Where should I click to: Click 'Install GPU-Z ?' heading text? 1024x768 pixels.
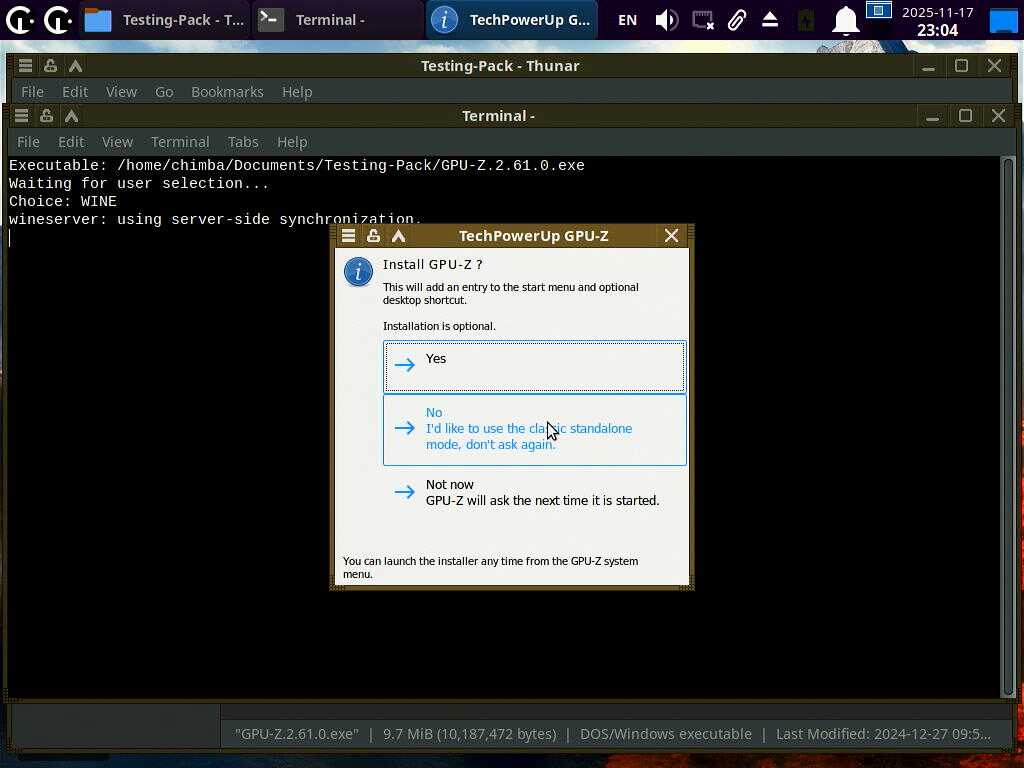[x=432, y=264]
